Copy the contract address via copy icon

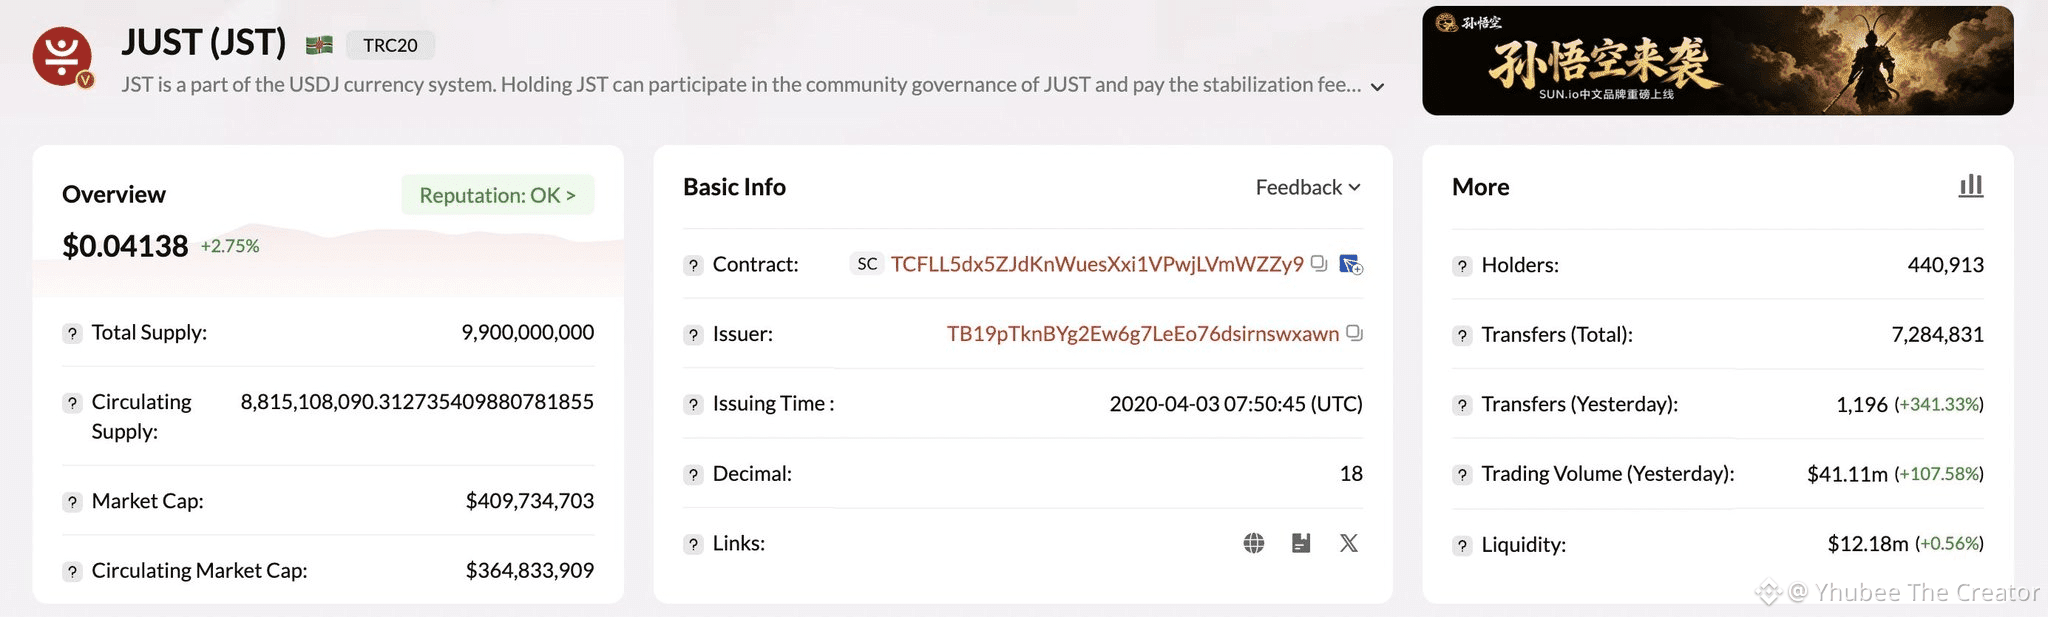(1319, 263)
